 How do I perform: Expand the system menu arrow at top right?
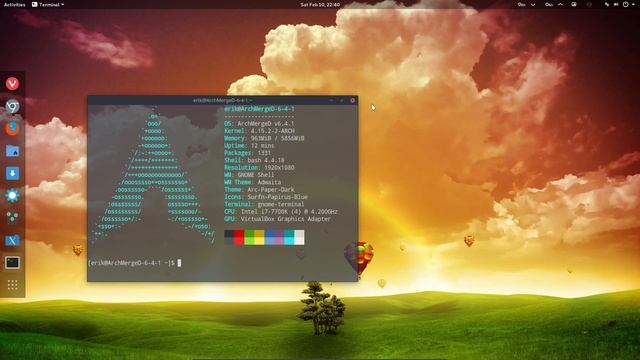point(633,4)
